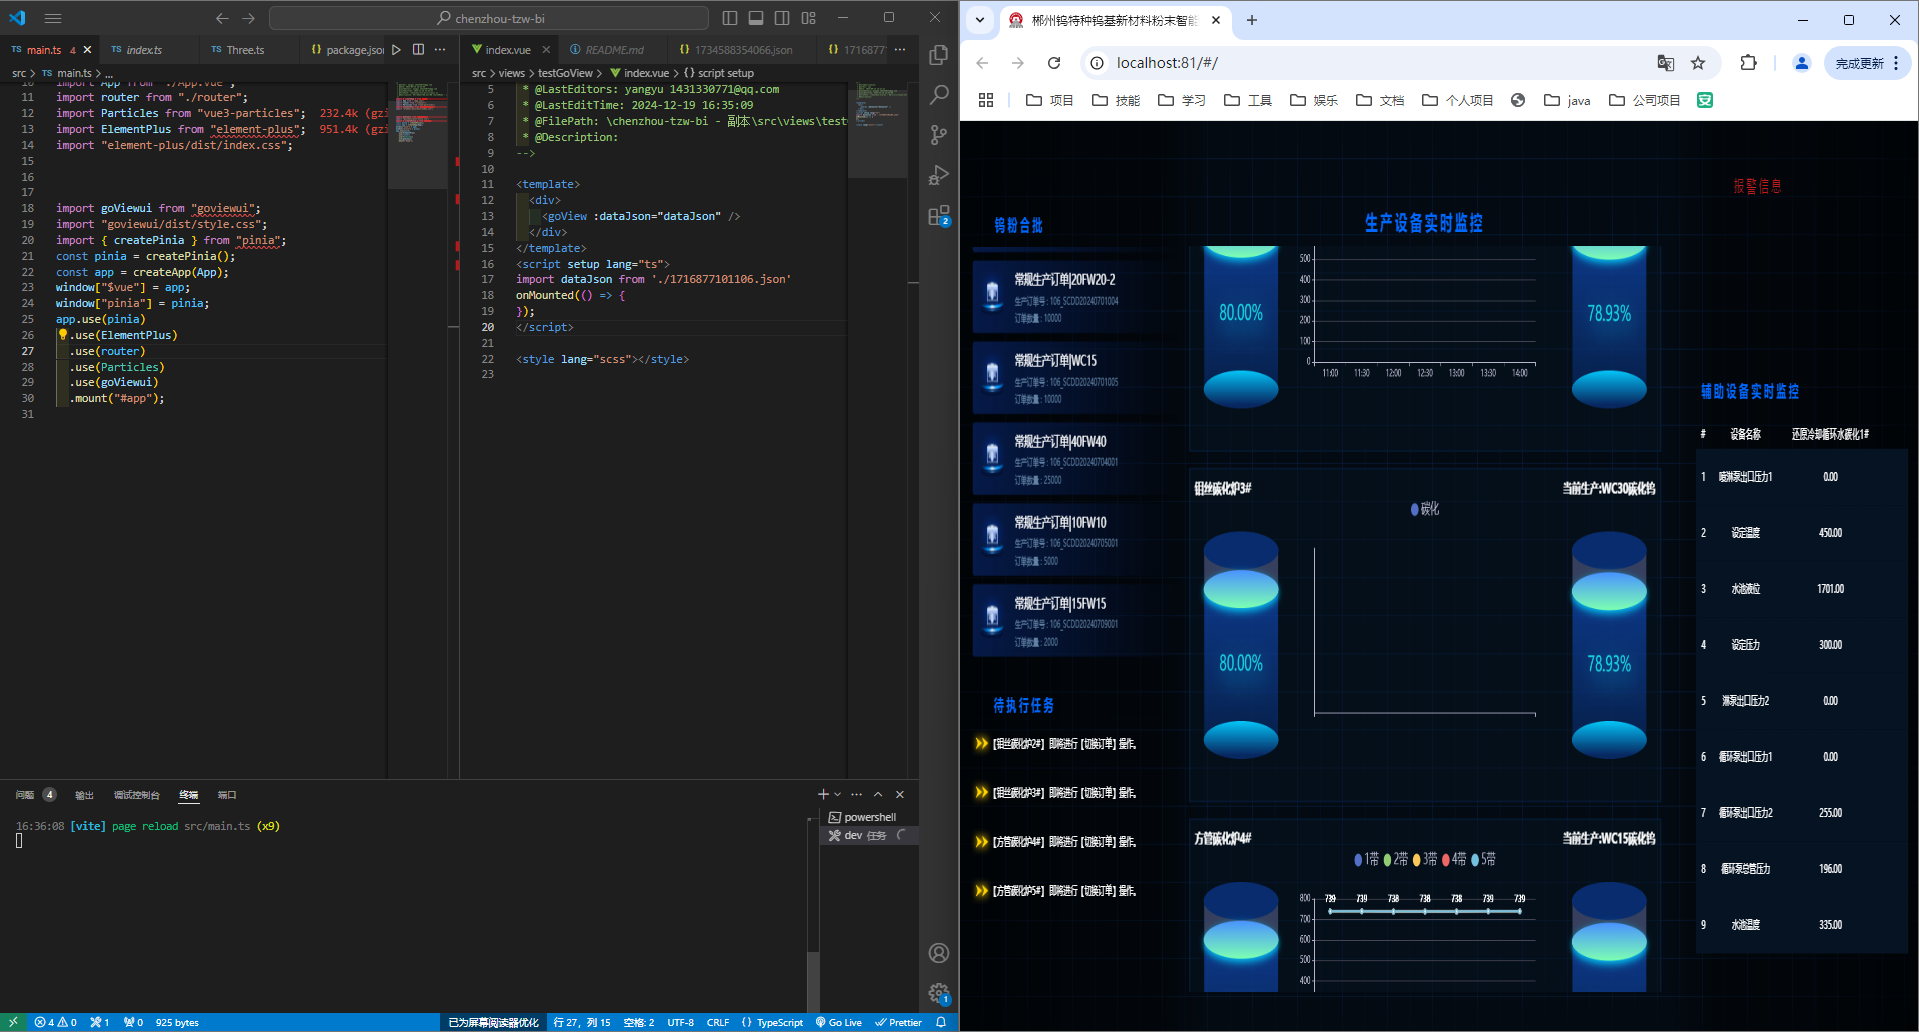
Task: Toggle the VS Code bottom panel visibility
Action: coord(756,18)
